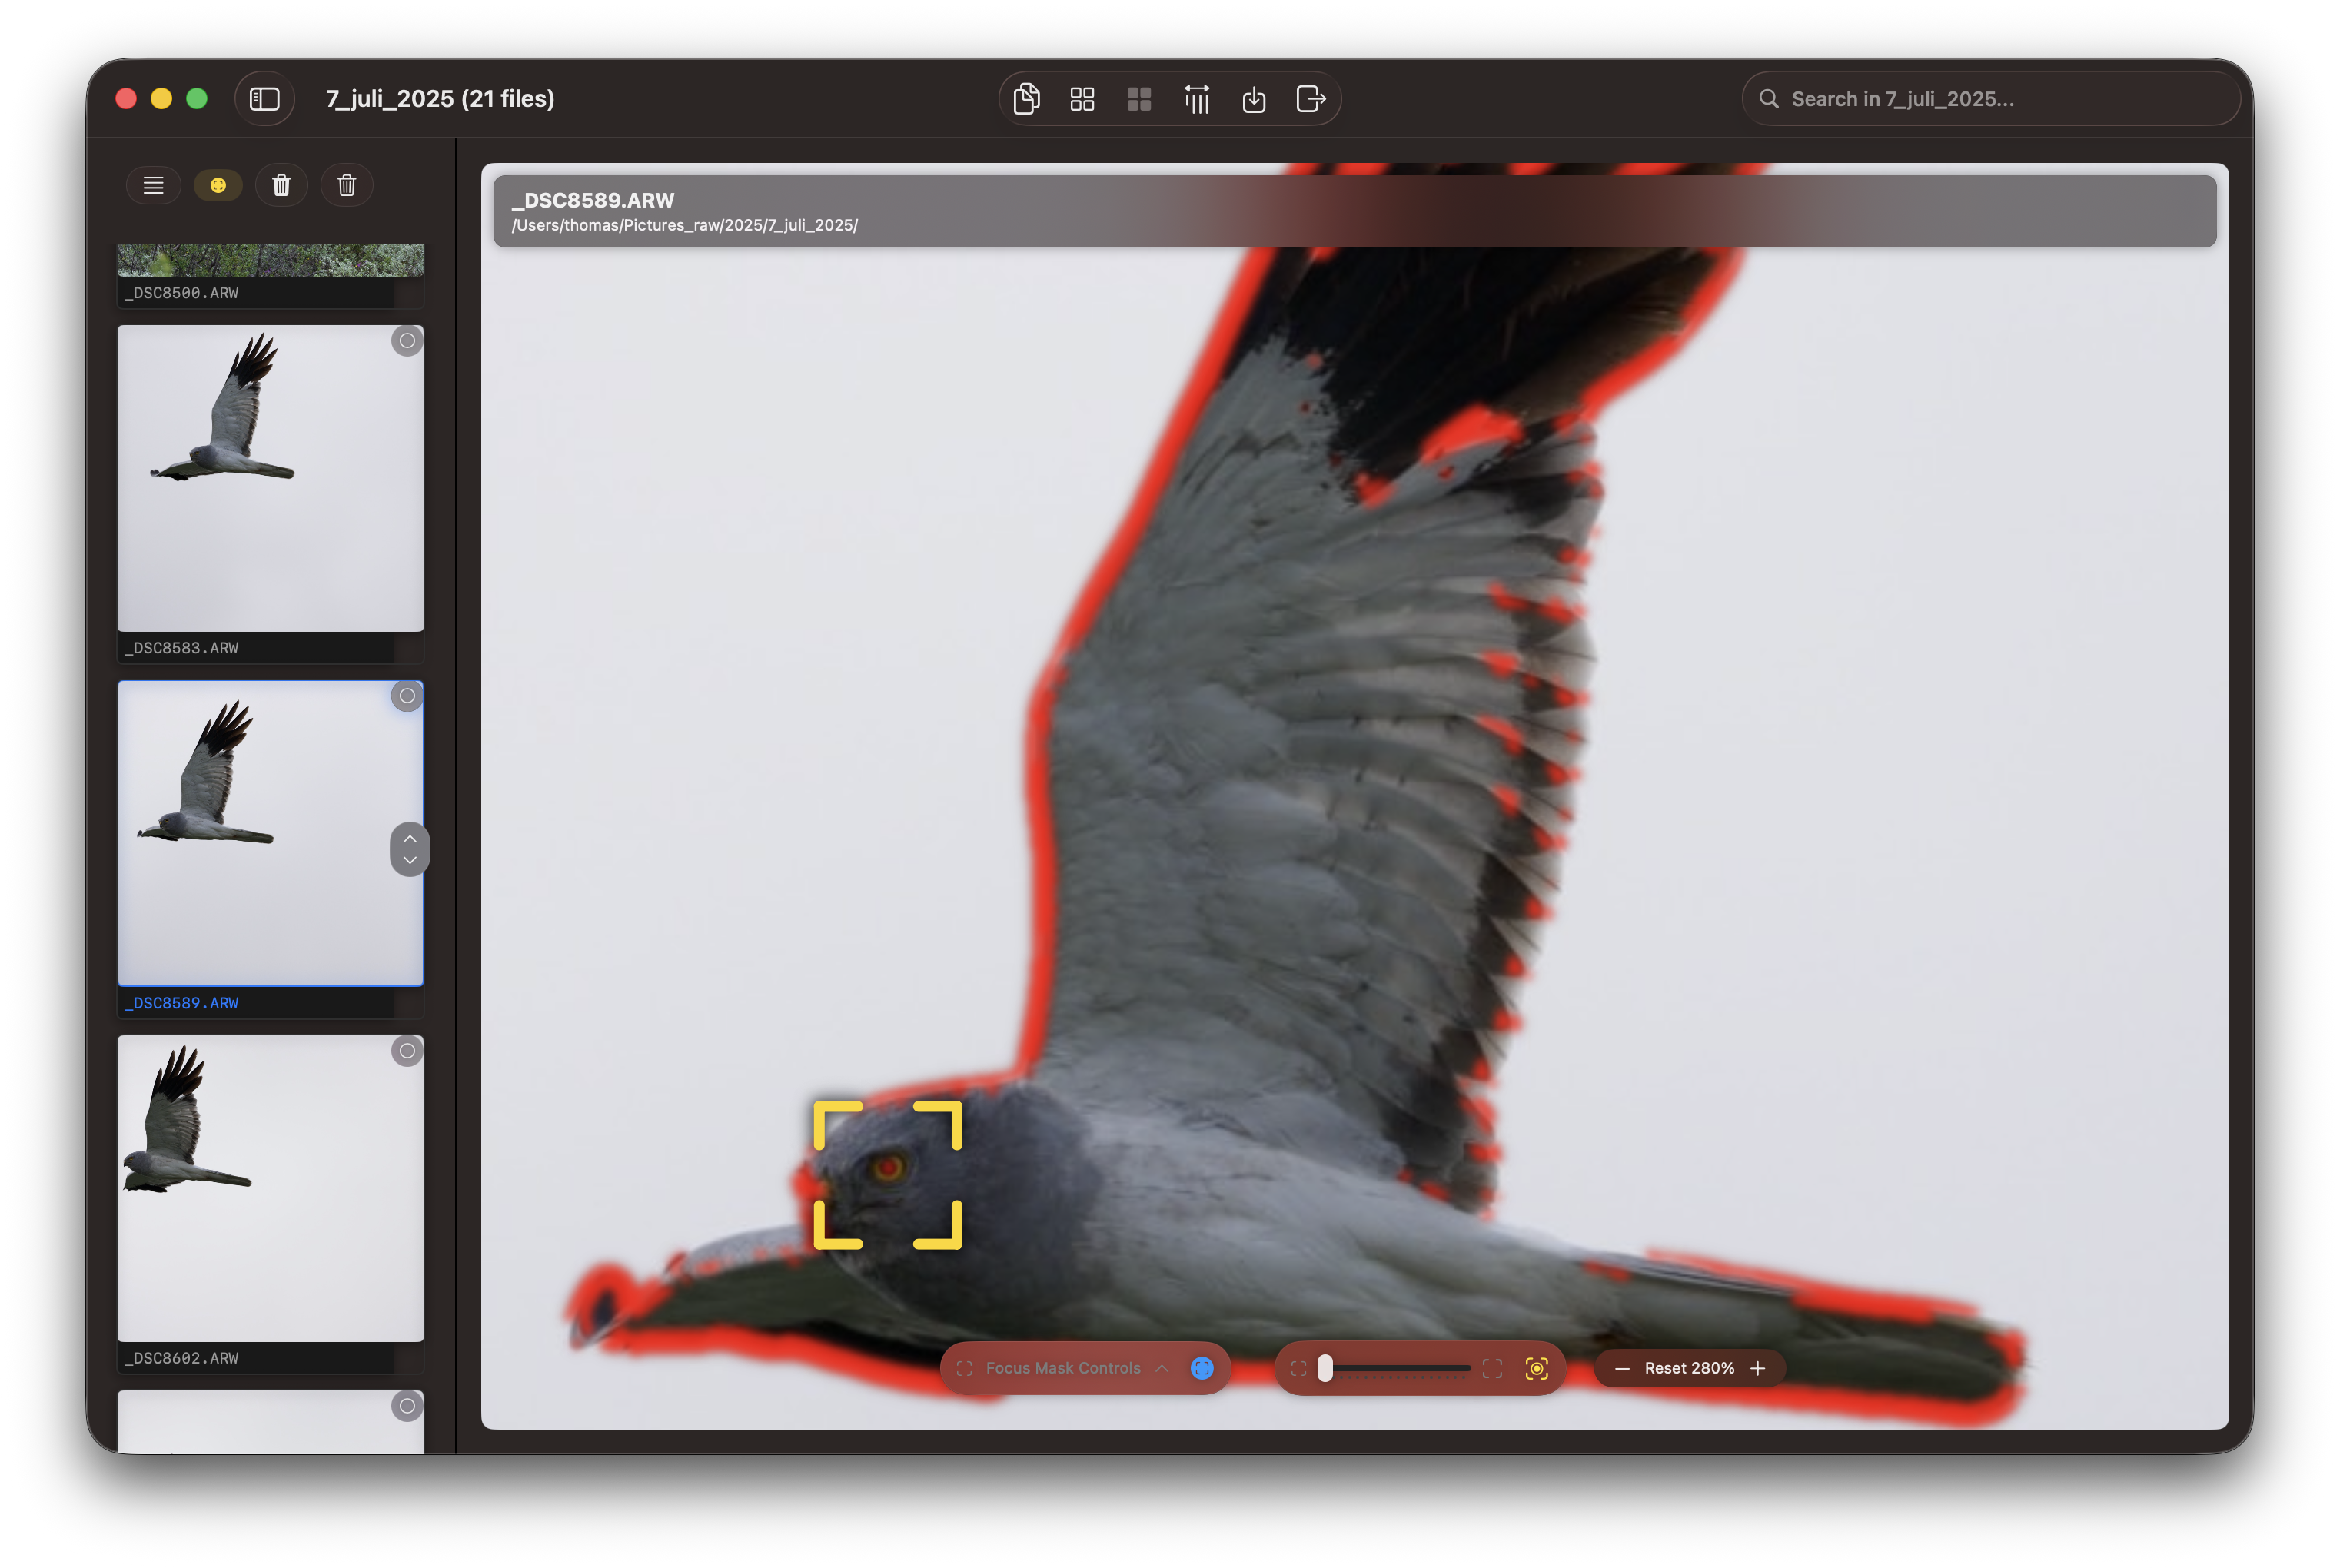This screenshot has width=2340, height=1568.
Task: Click the plus button to zoom in
Action: (1759, 1368)
